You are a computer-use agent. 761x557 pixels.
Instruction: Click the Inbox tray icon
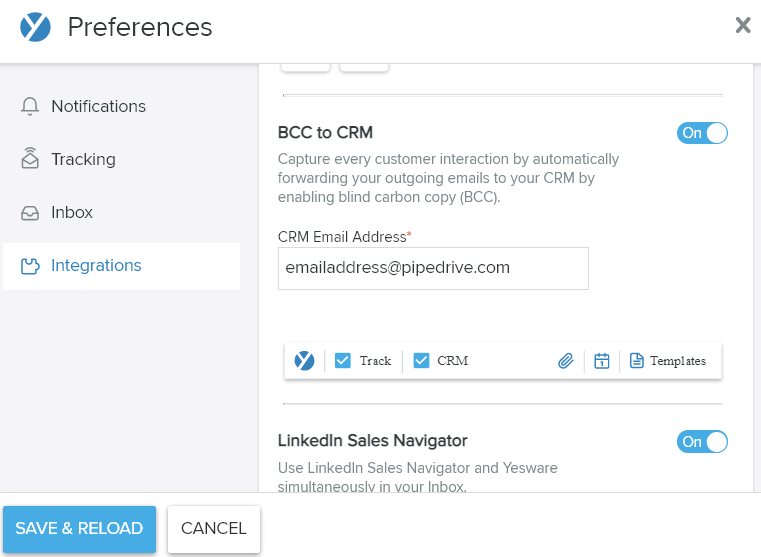(30, 213)
